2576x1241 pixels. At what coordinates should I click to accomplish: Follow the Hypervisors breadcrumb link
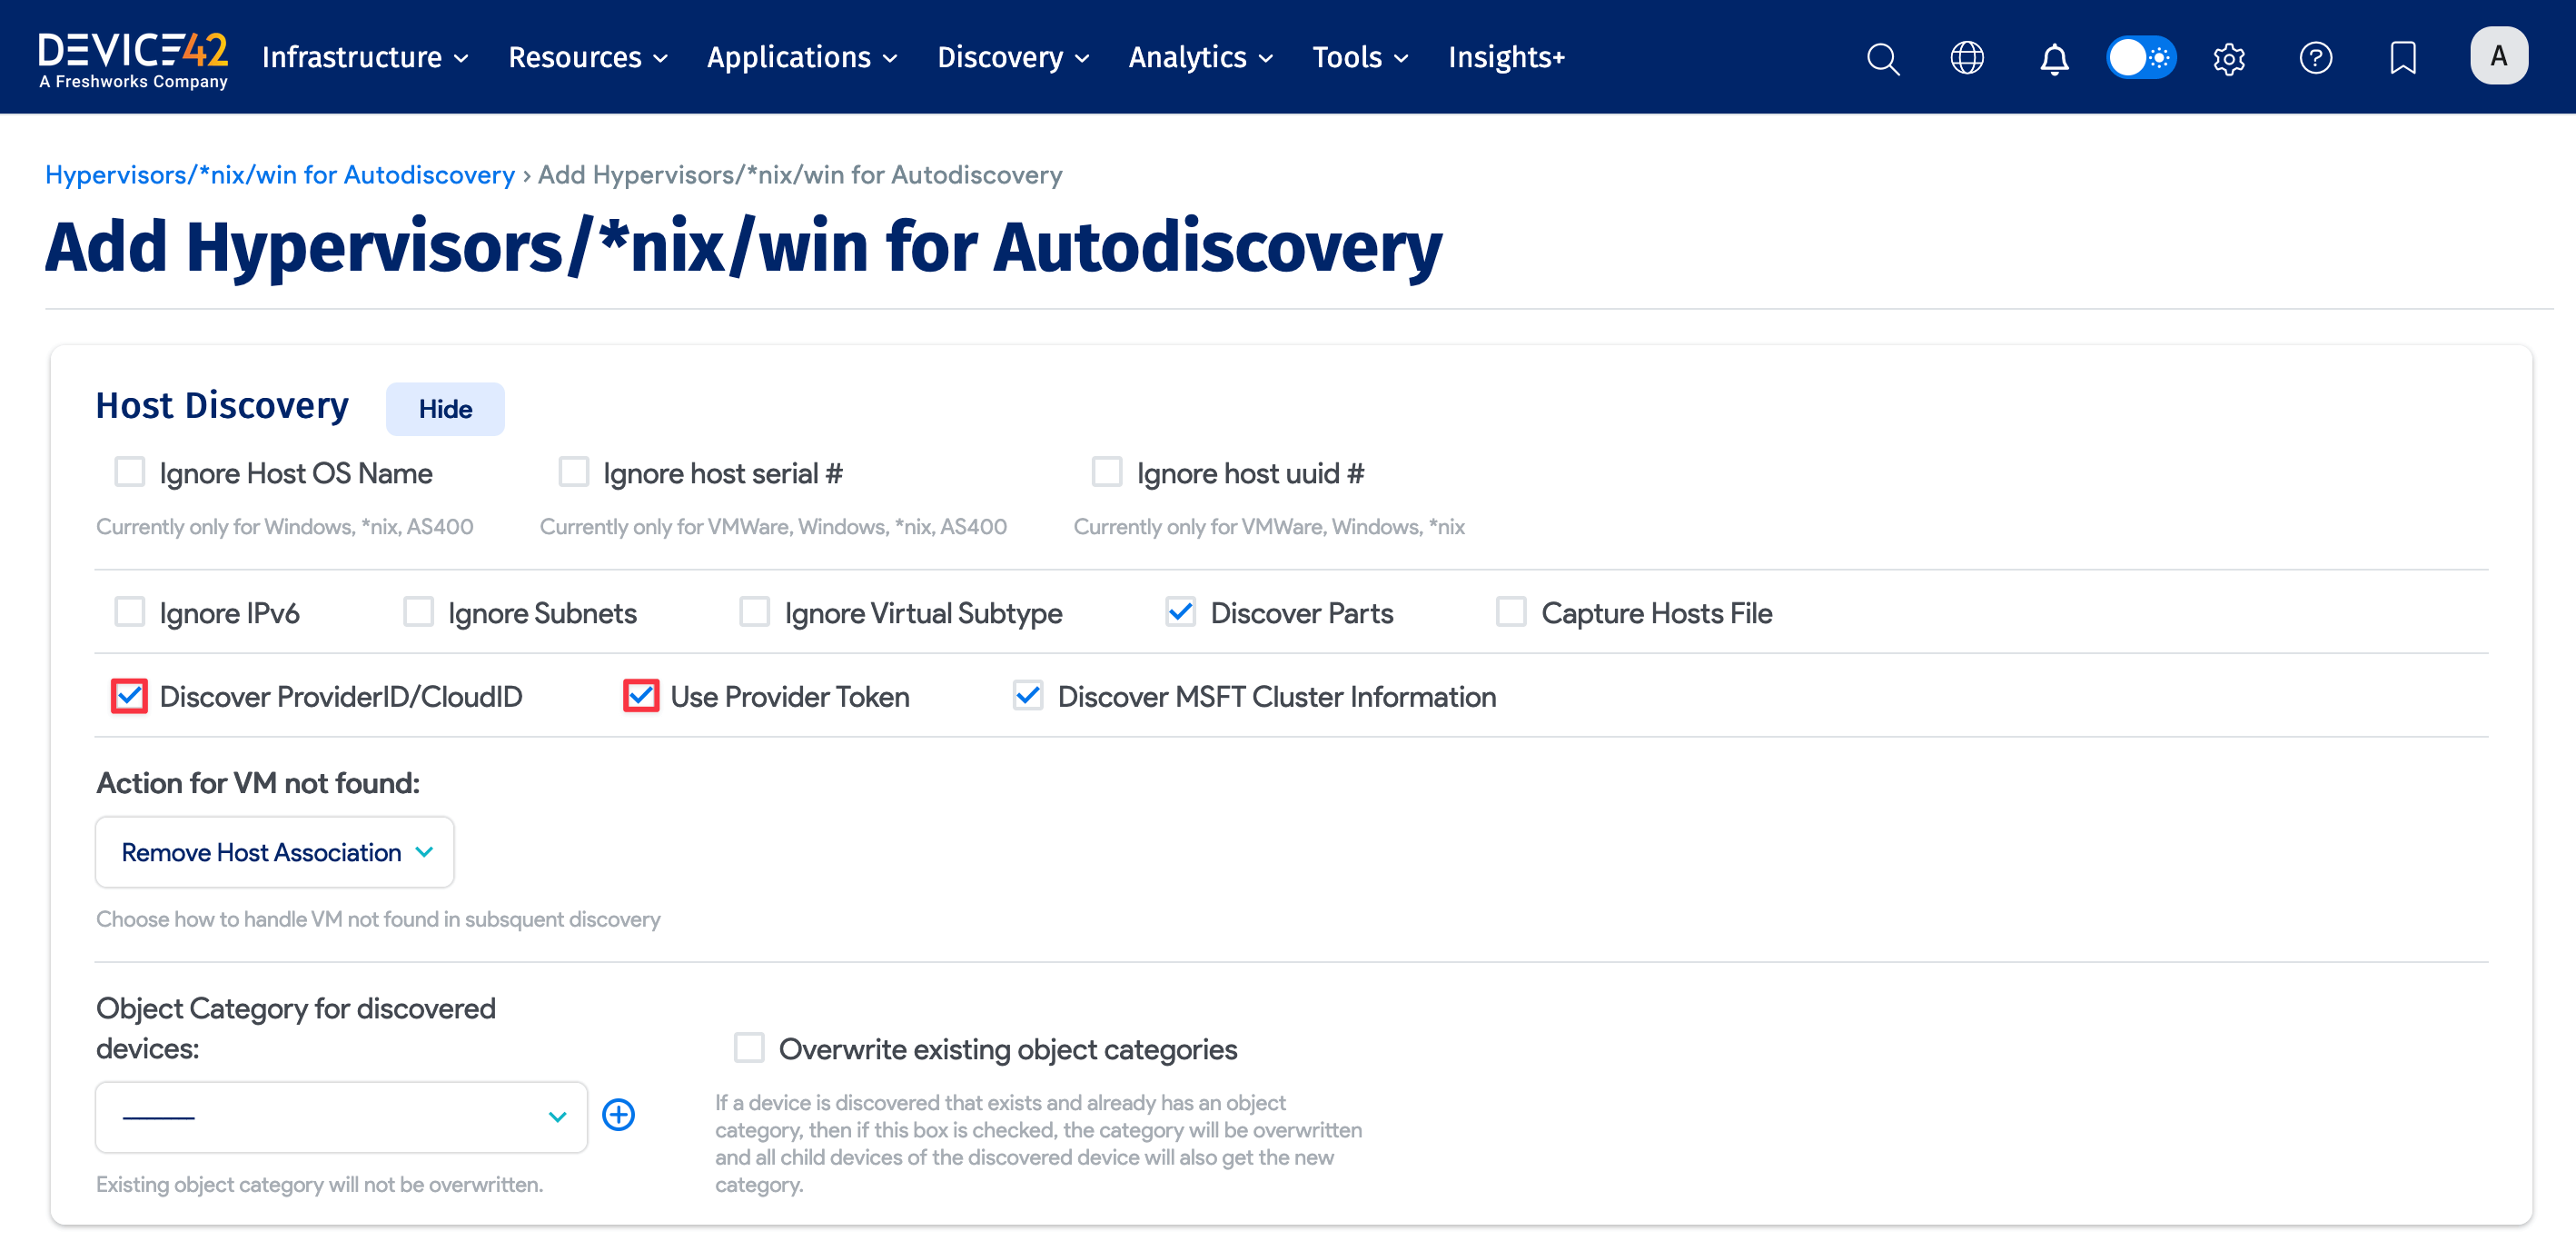tap(280, 174)
